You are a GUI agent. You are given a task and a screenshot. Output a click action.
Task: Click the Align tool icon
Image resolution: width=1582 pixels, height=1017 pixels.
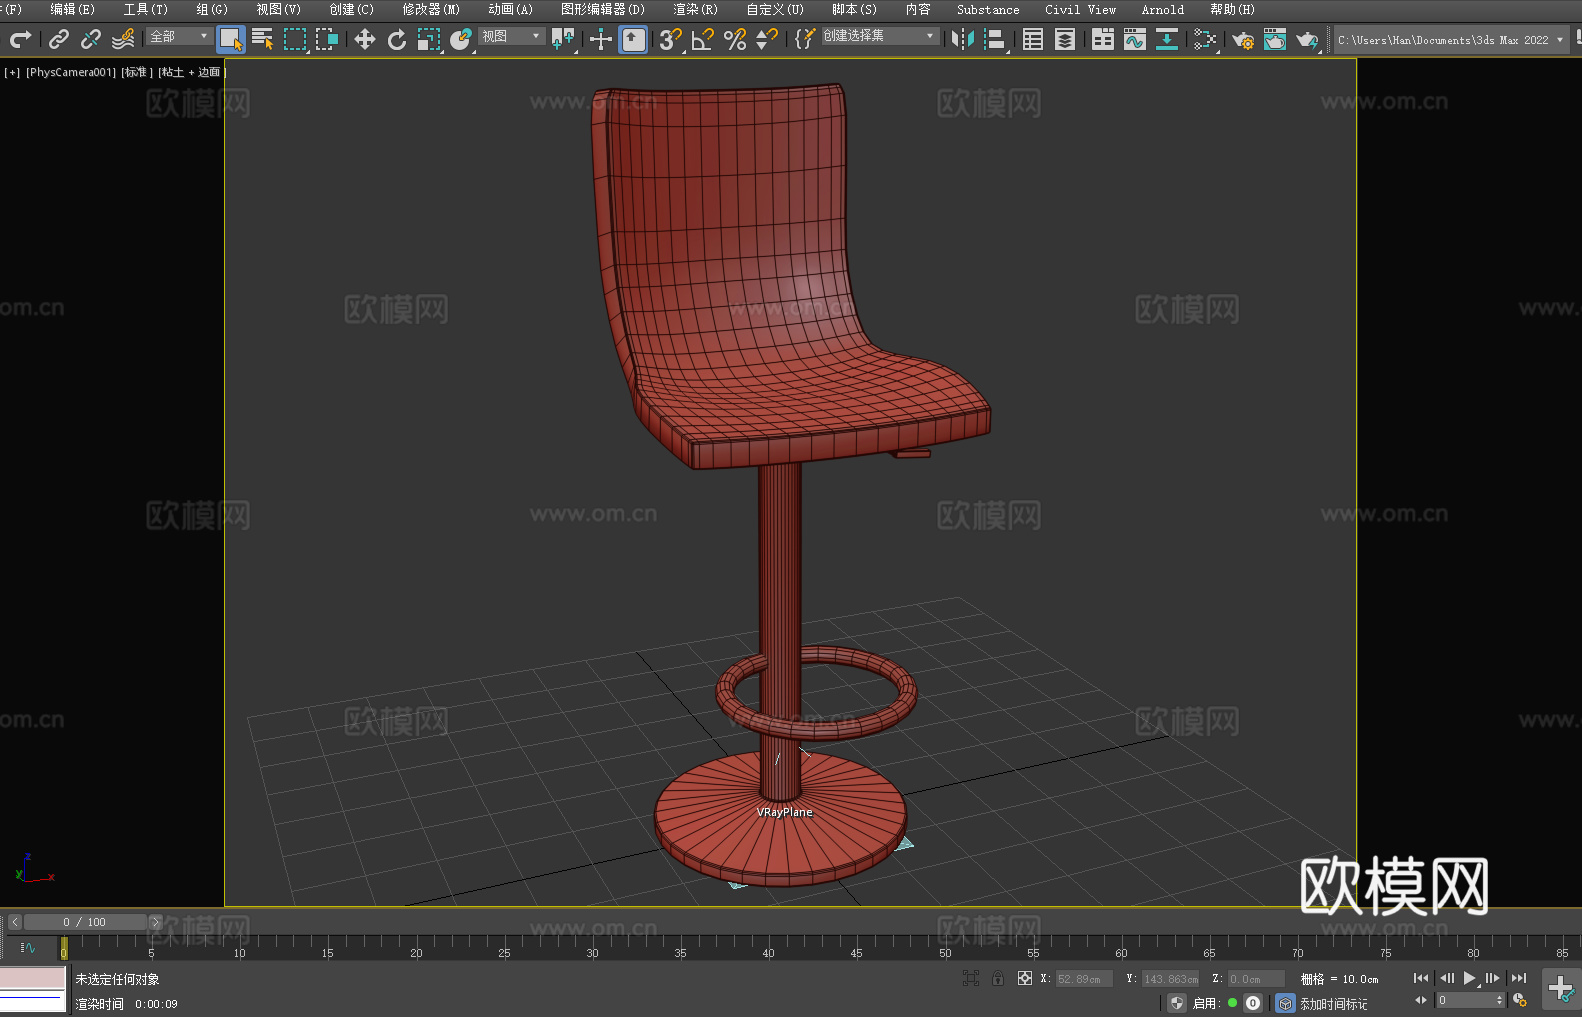coord(995,39)
